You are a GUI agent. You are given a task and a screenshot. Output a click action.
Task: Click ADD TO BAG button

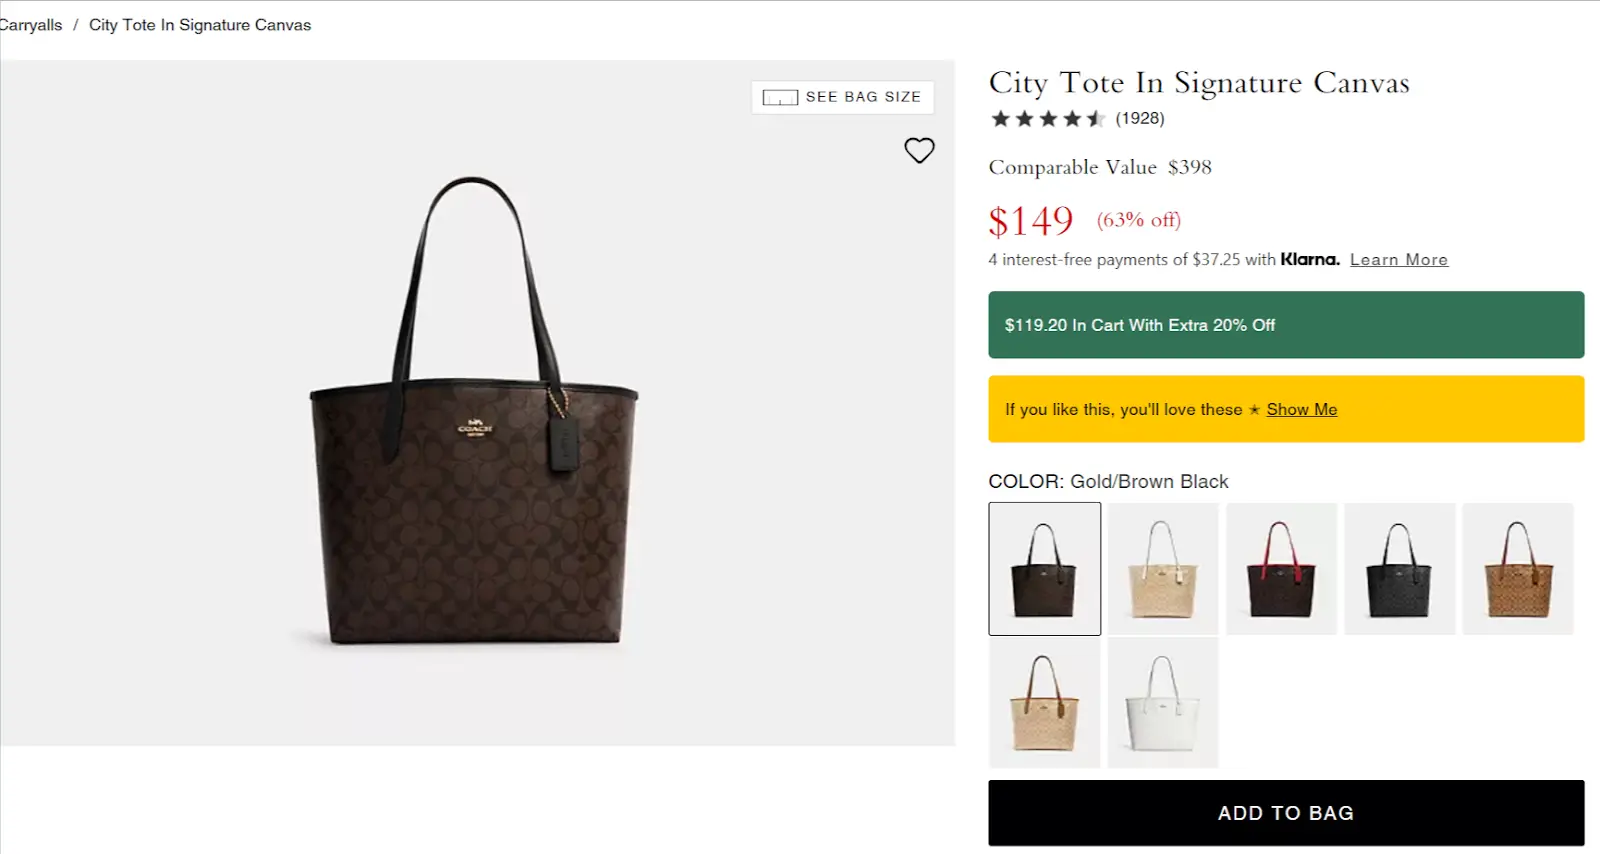(x=1285, y=813)
